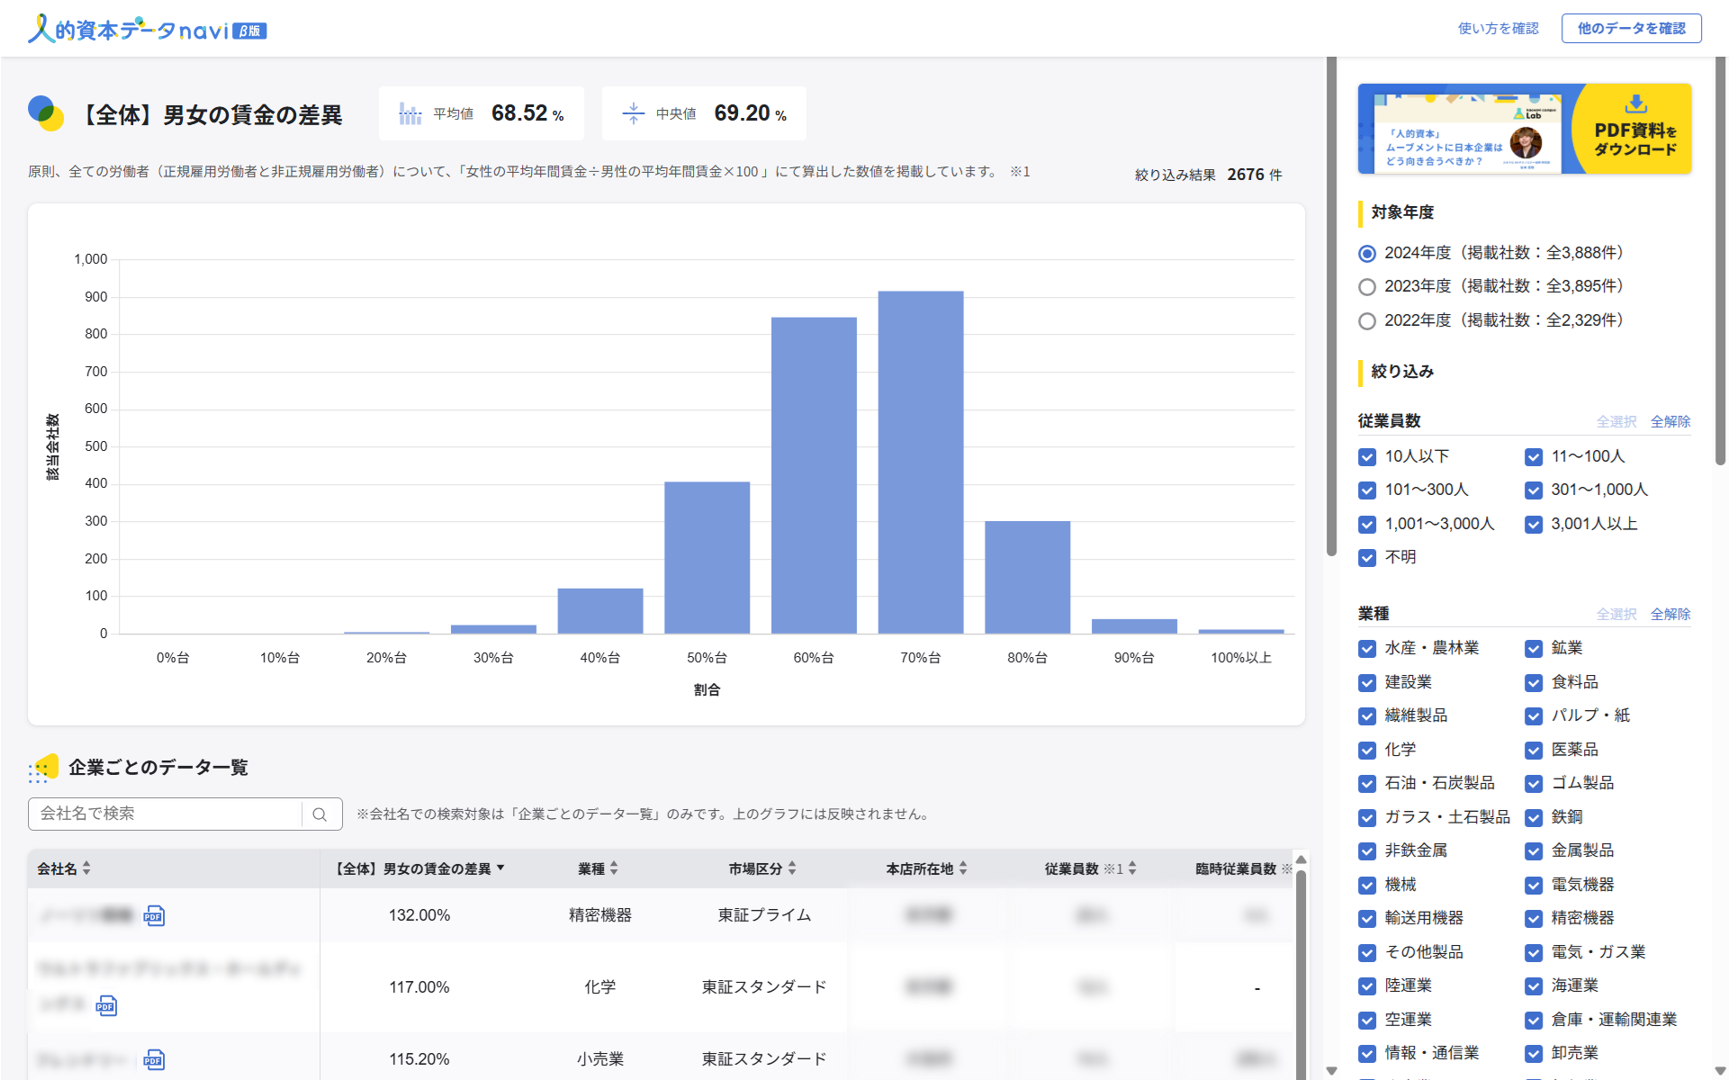Click inside the 会社名で検索 search field
Image resolution: width=1730 pixels, height=1080 pixels.
point(160,813)
